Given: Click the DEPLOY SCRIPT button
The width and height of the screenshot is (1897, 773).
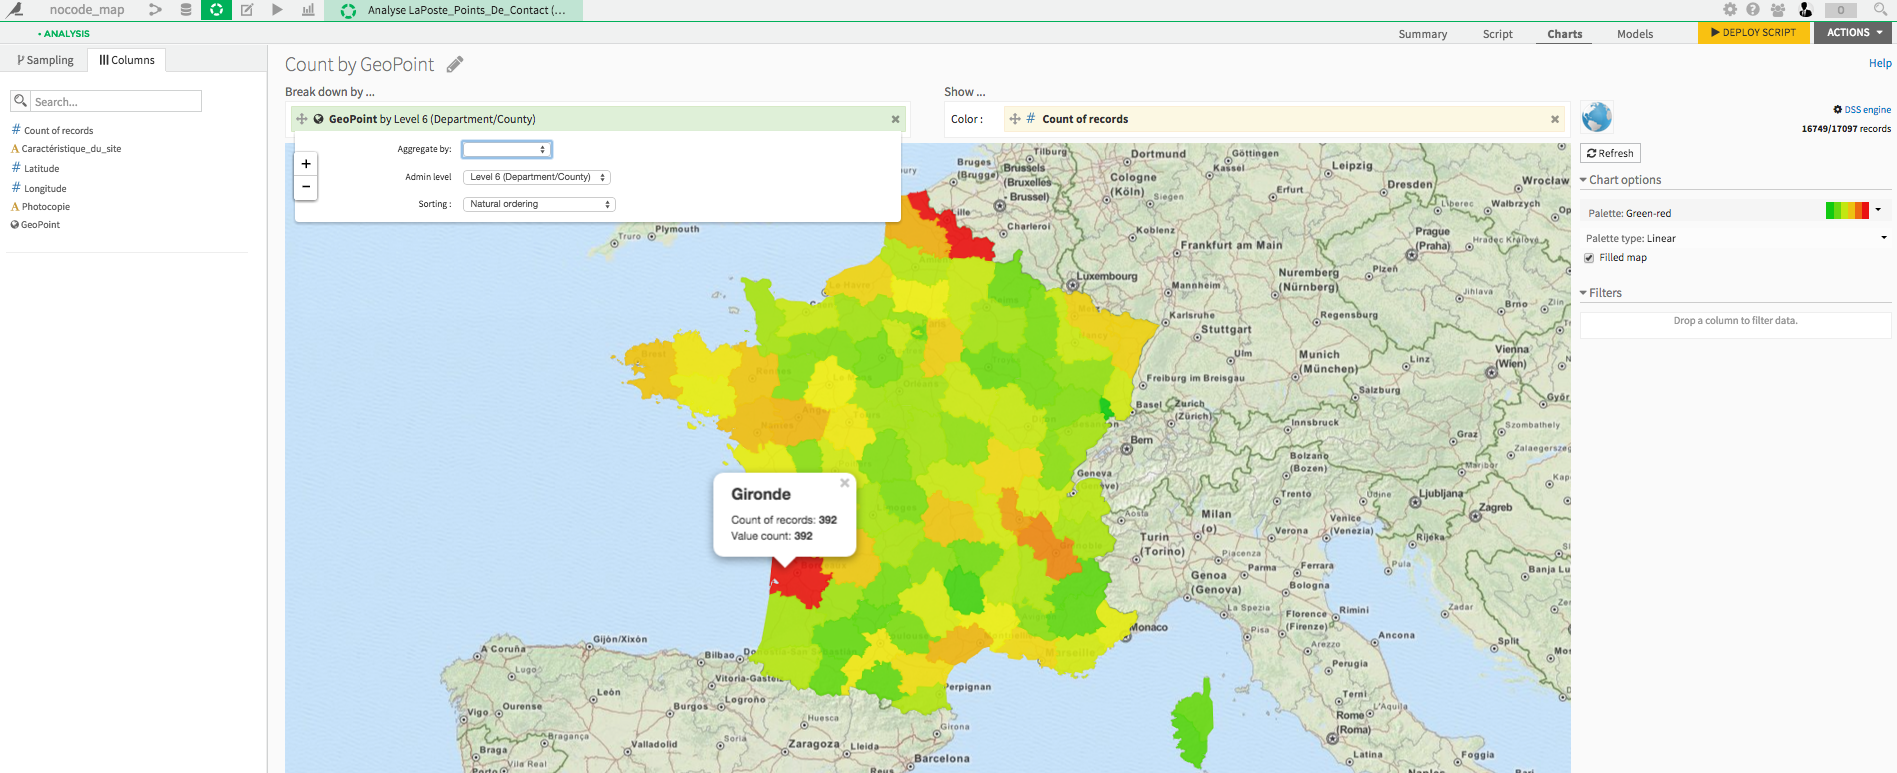Looking at the screenshot, I should coord(1754,32).
